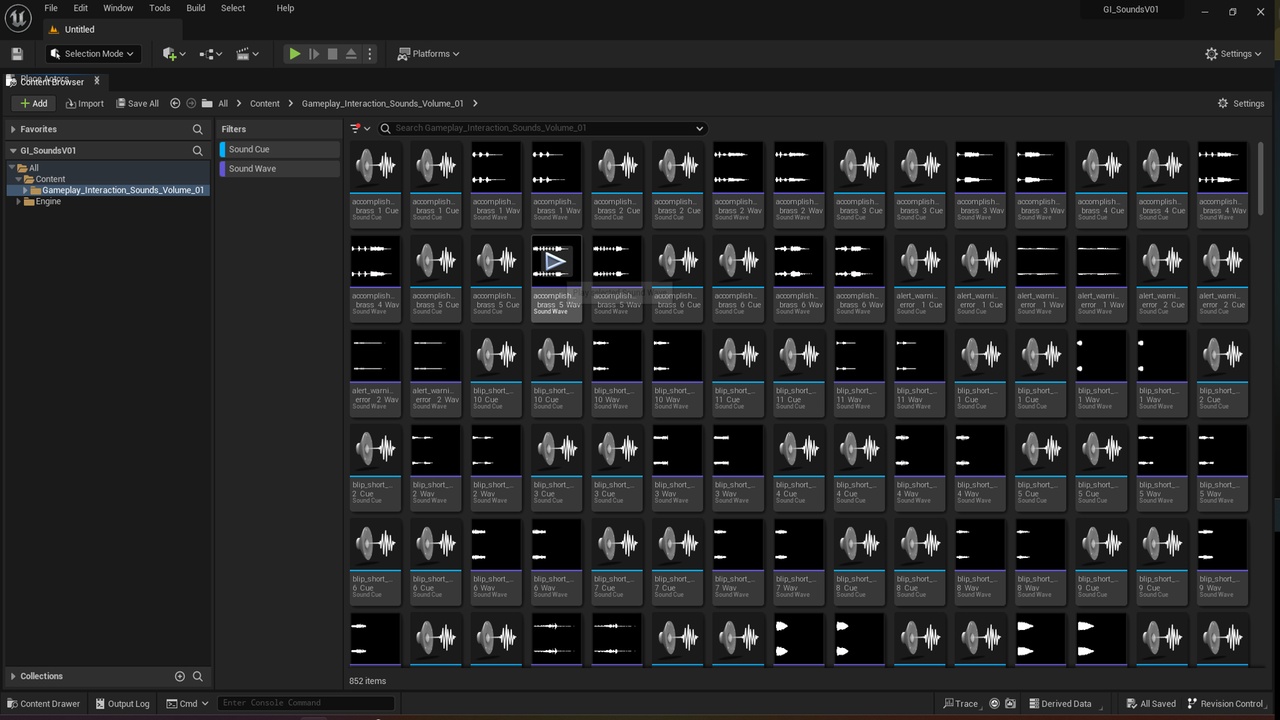Viewport: 1280px width, 720px height.
Task: Click Save All in Content Browser
Action: click(x=137, y=103)
